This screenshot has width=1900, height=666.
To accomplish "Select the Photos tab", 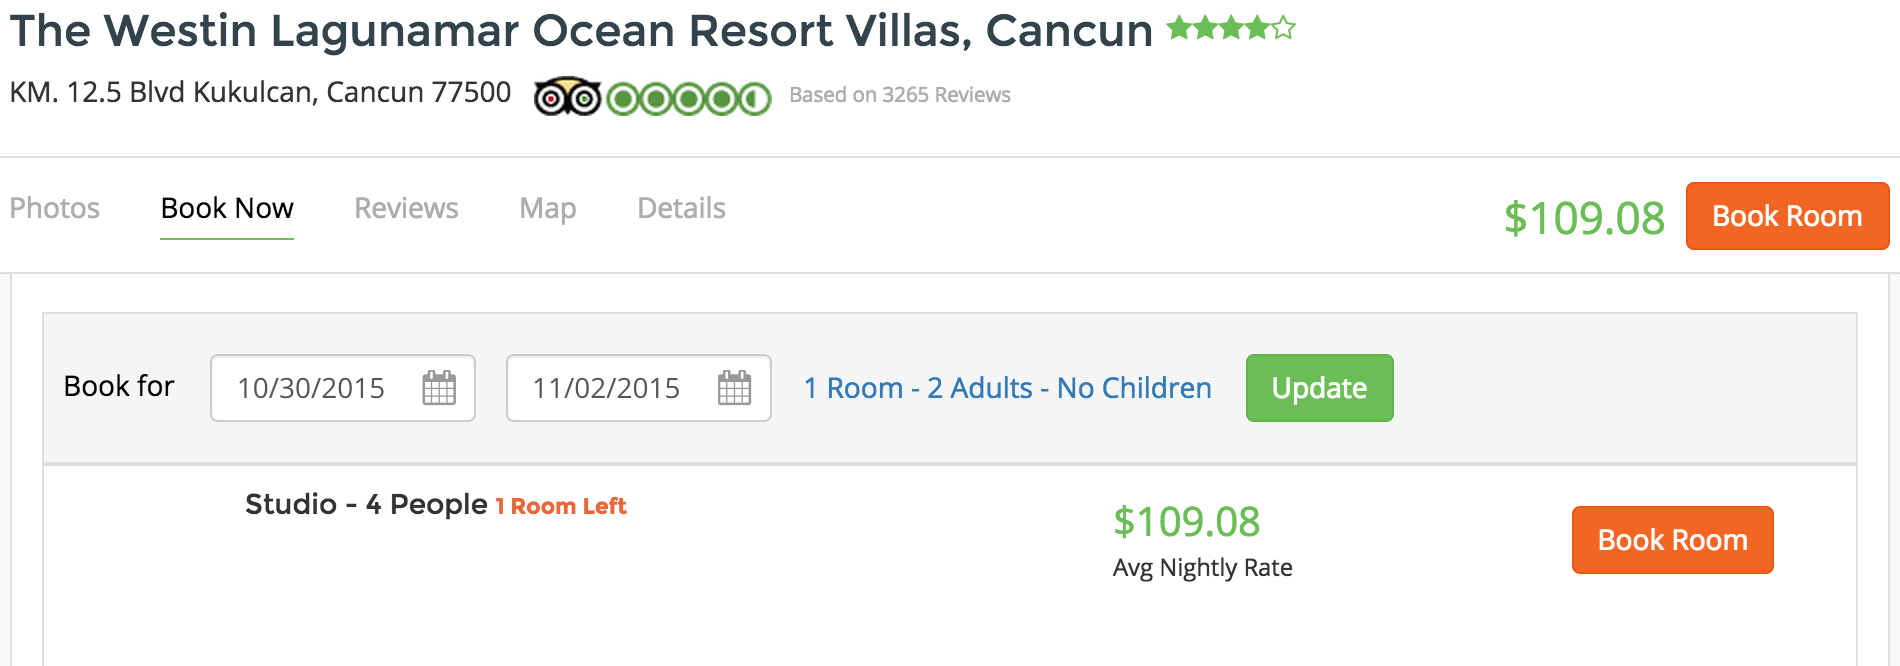I will tap(55, 208).
